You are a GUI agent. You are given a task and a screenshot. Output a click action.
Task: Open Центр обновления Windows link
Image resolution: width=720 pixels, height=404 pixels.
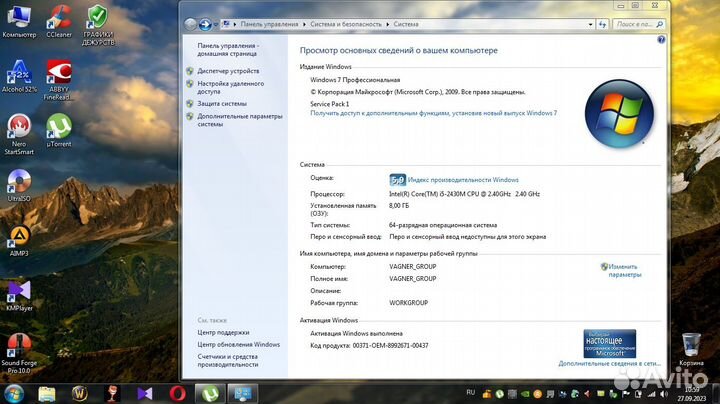point(238,344)
